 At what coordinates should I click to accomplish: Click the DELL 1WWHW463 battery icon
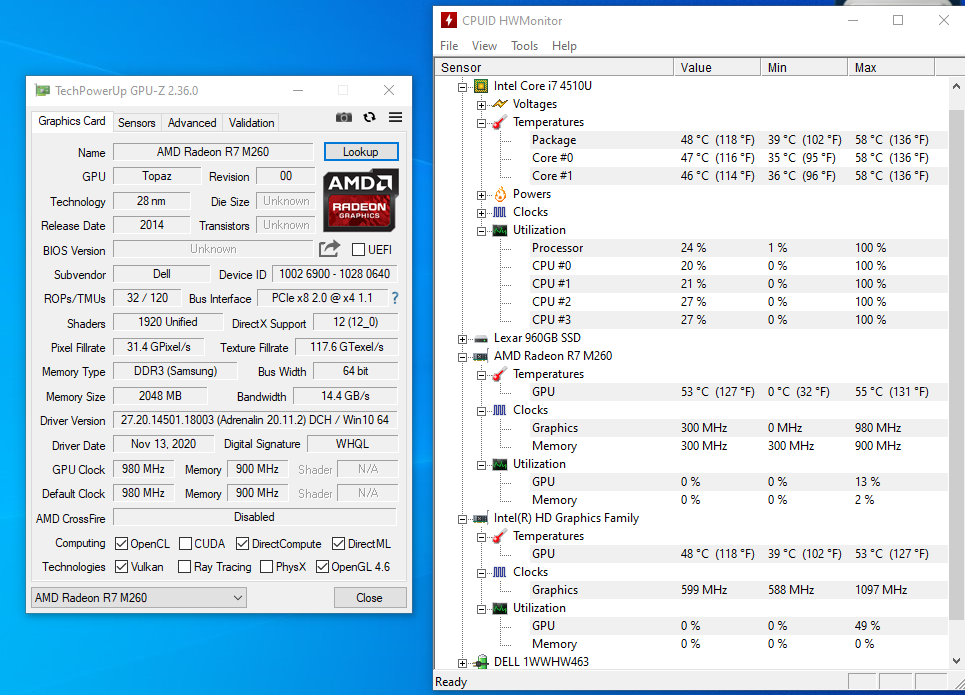(x=481, y=662)
